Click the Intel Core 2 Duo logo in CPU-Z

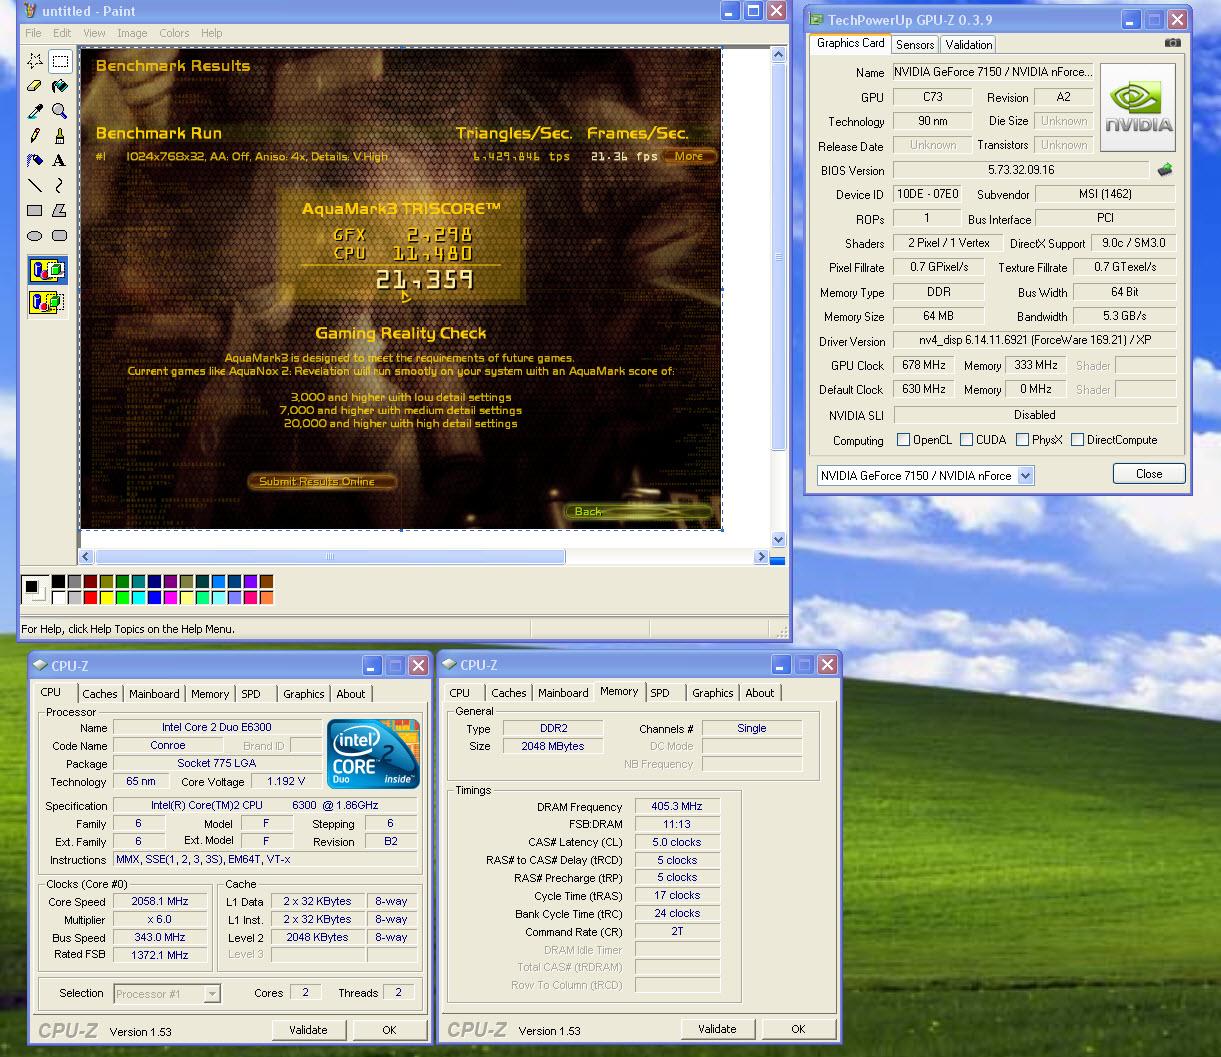click(374, 754)
